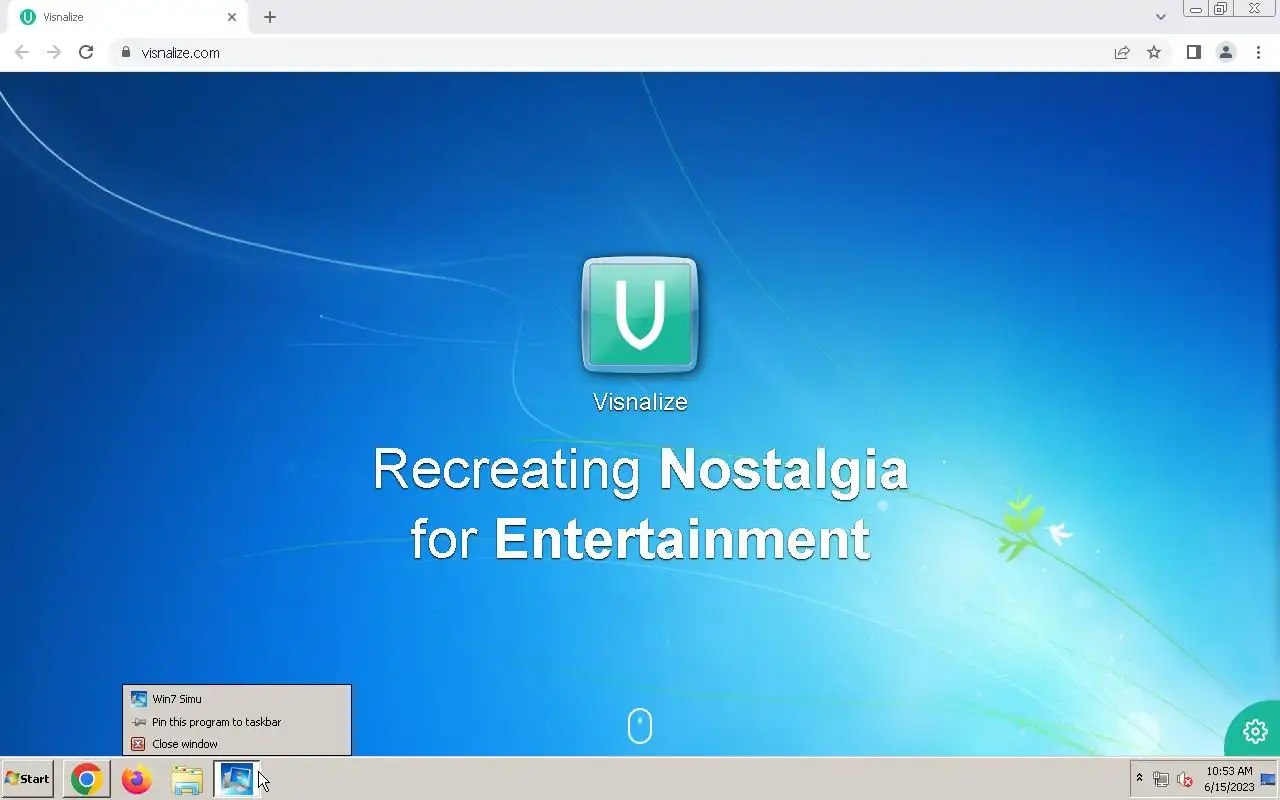The image size is (1280, 800).
Task: Open the Chrome profile menu
Action: (1226, 53)
